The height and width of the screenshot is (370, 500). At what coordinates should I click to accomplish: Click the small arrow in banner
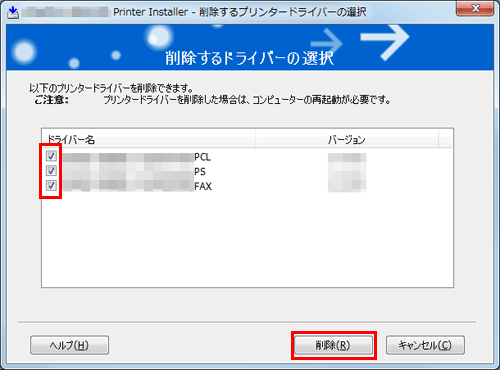coord(327,43)
